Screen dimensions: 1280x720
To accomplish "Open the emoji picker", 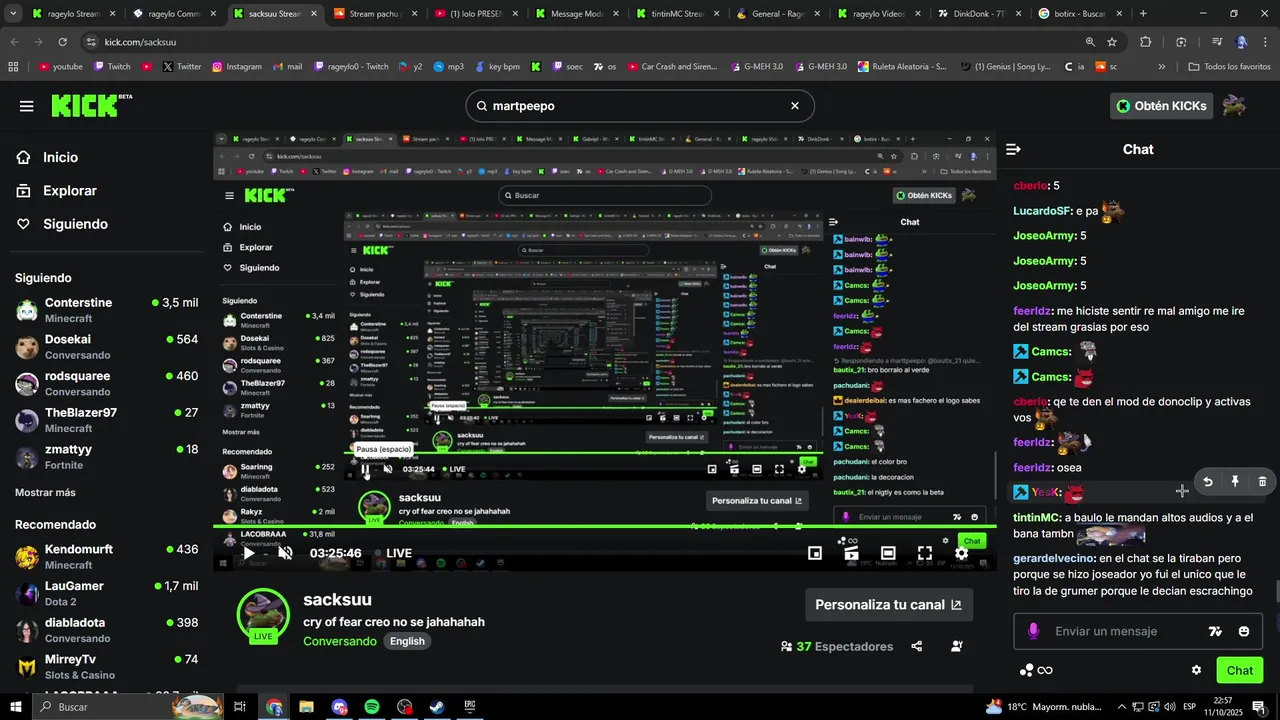I will pos(1244,631).
